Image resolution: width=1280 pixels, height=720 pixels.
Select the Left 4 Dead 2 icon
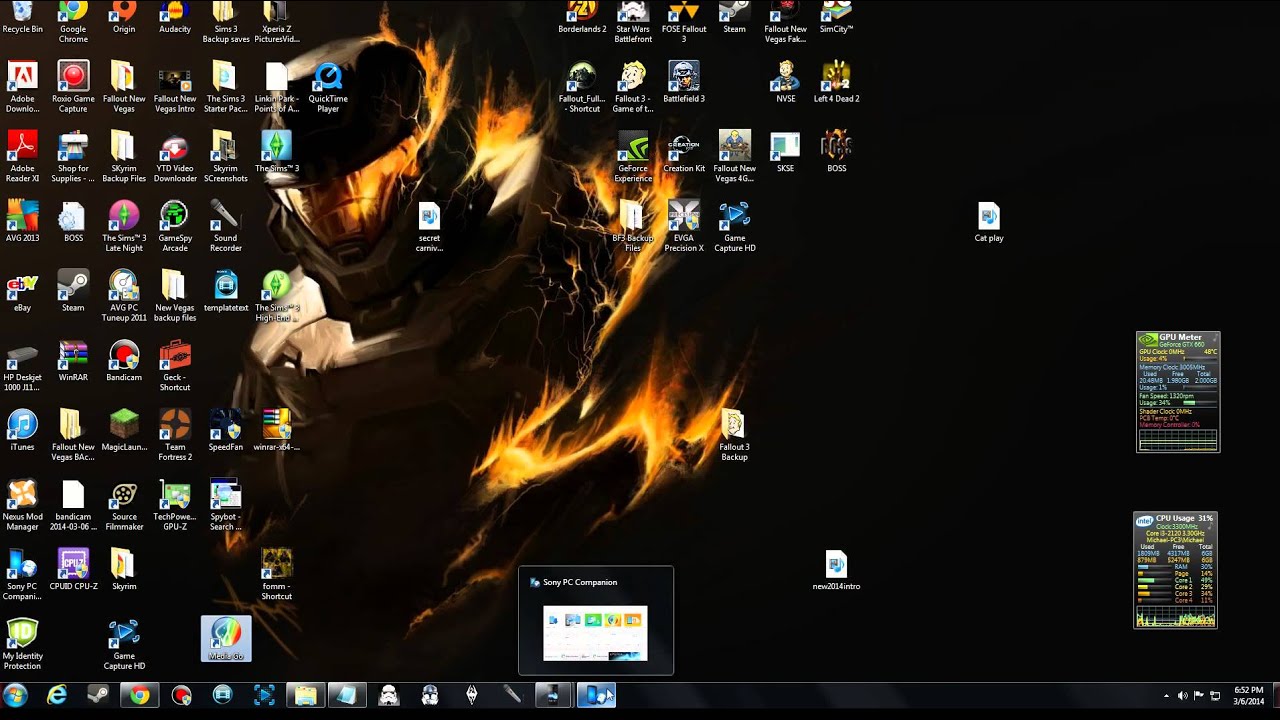click(x=836, y=82)
